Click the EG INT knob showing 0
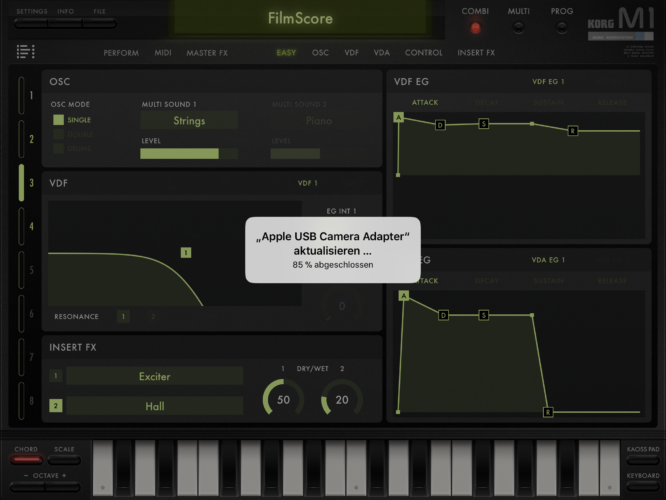 coord(341,306)
